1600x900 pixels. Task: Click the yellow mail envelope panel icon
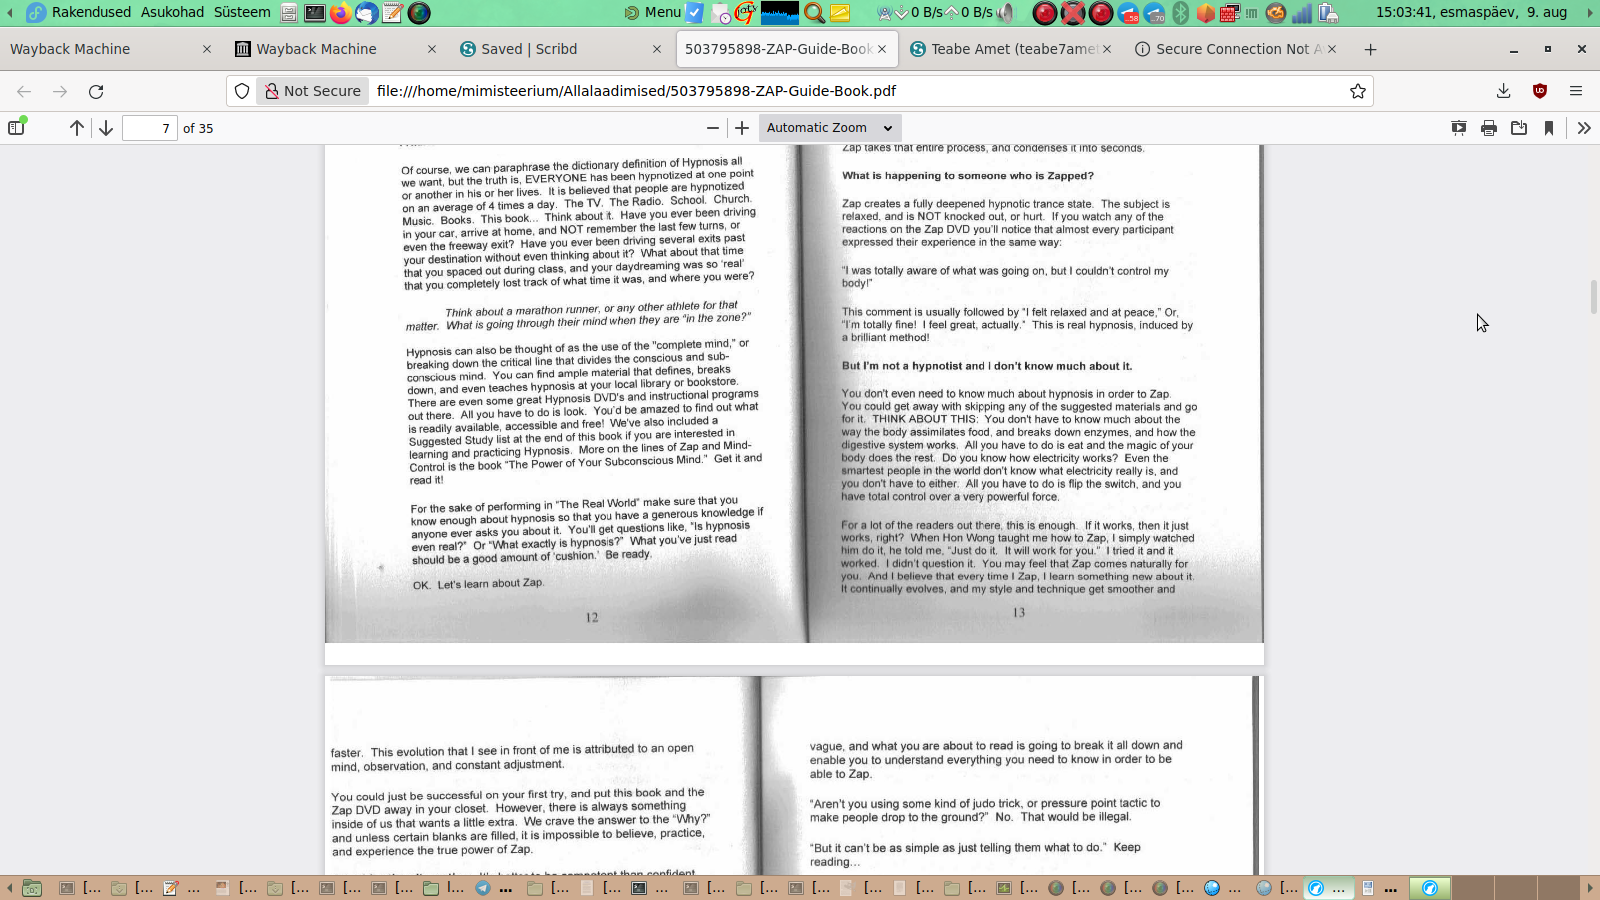coord(840,13)
